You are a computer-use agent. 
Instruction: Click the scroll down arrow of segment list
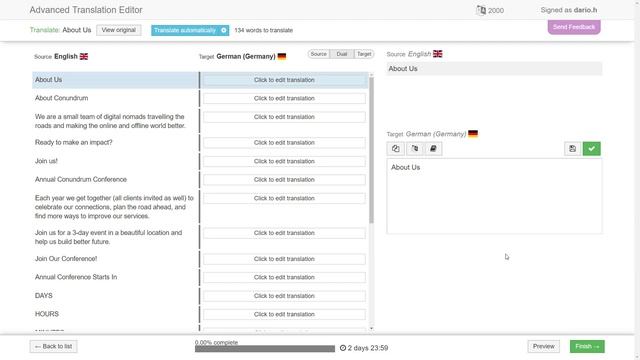click(x=371, y=328)
